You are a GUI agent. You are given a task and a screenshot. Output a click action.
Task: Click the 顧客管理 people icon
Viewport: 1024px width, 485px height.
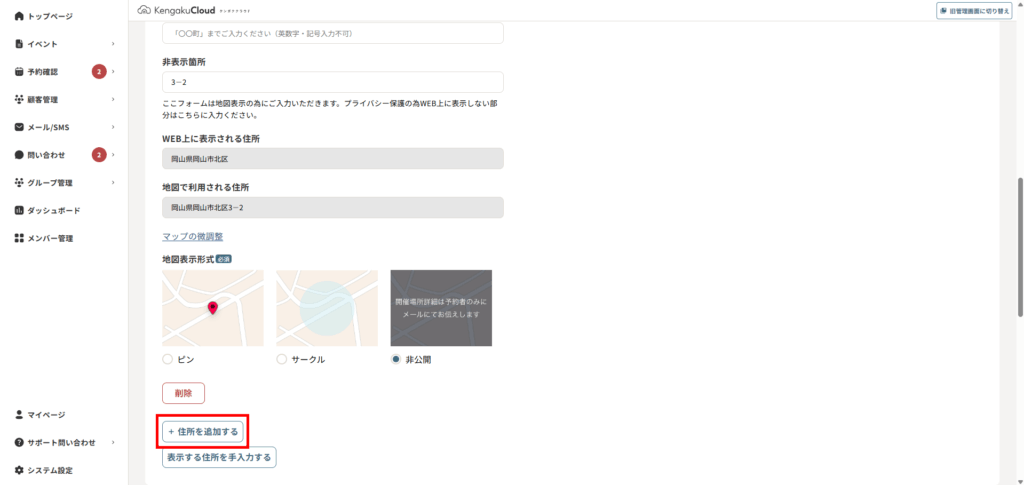click(x=19, y=99)
